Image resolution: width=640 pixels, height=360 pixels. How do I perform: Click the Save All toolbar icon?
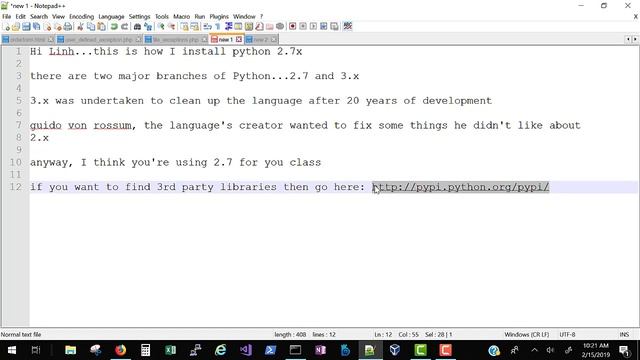click(x=37, y=27)
